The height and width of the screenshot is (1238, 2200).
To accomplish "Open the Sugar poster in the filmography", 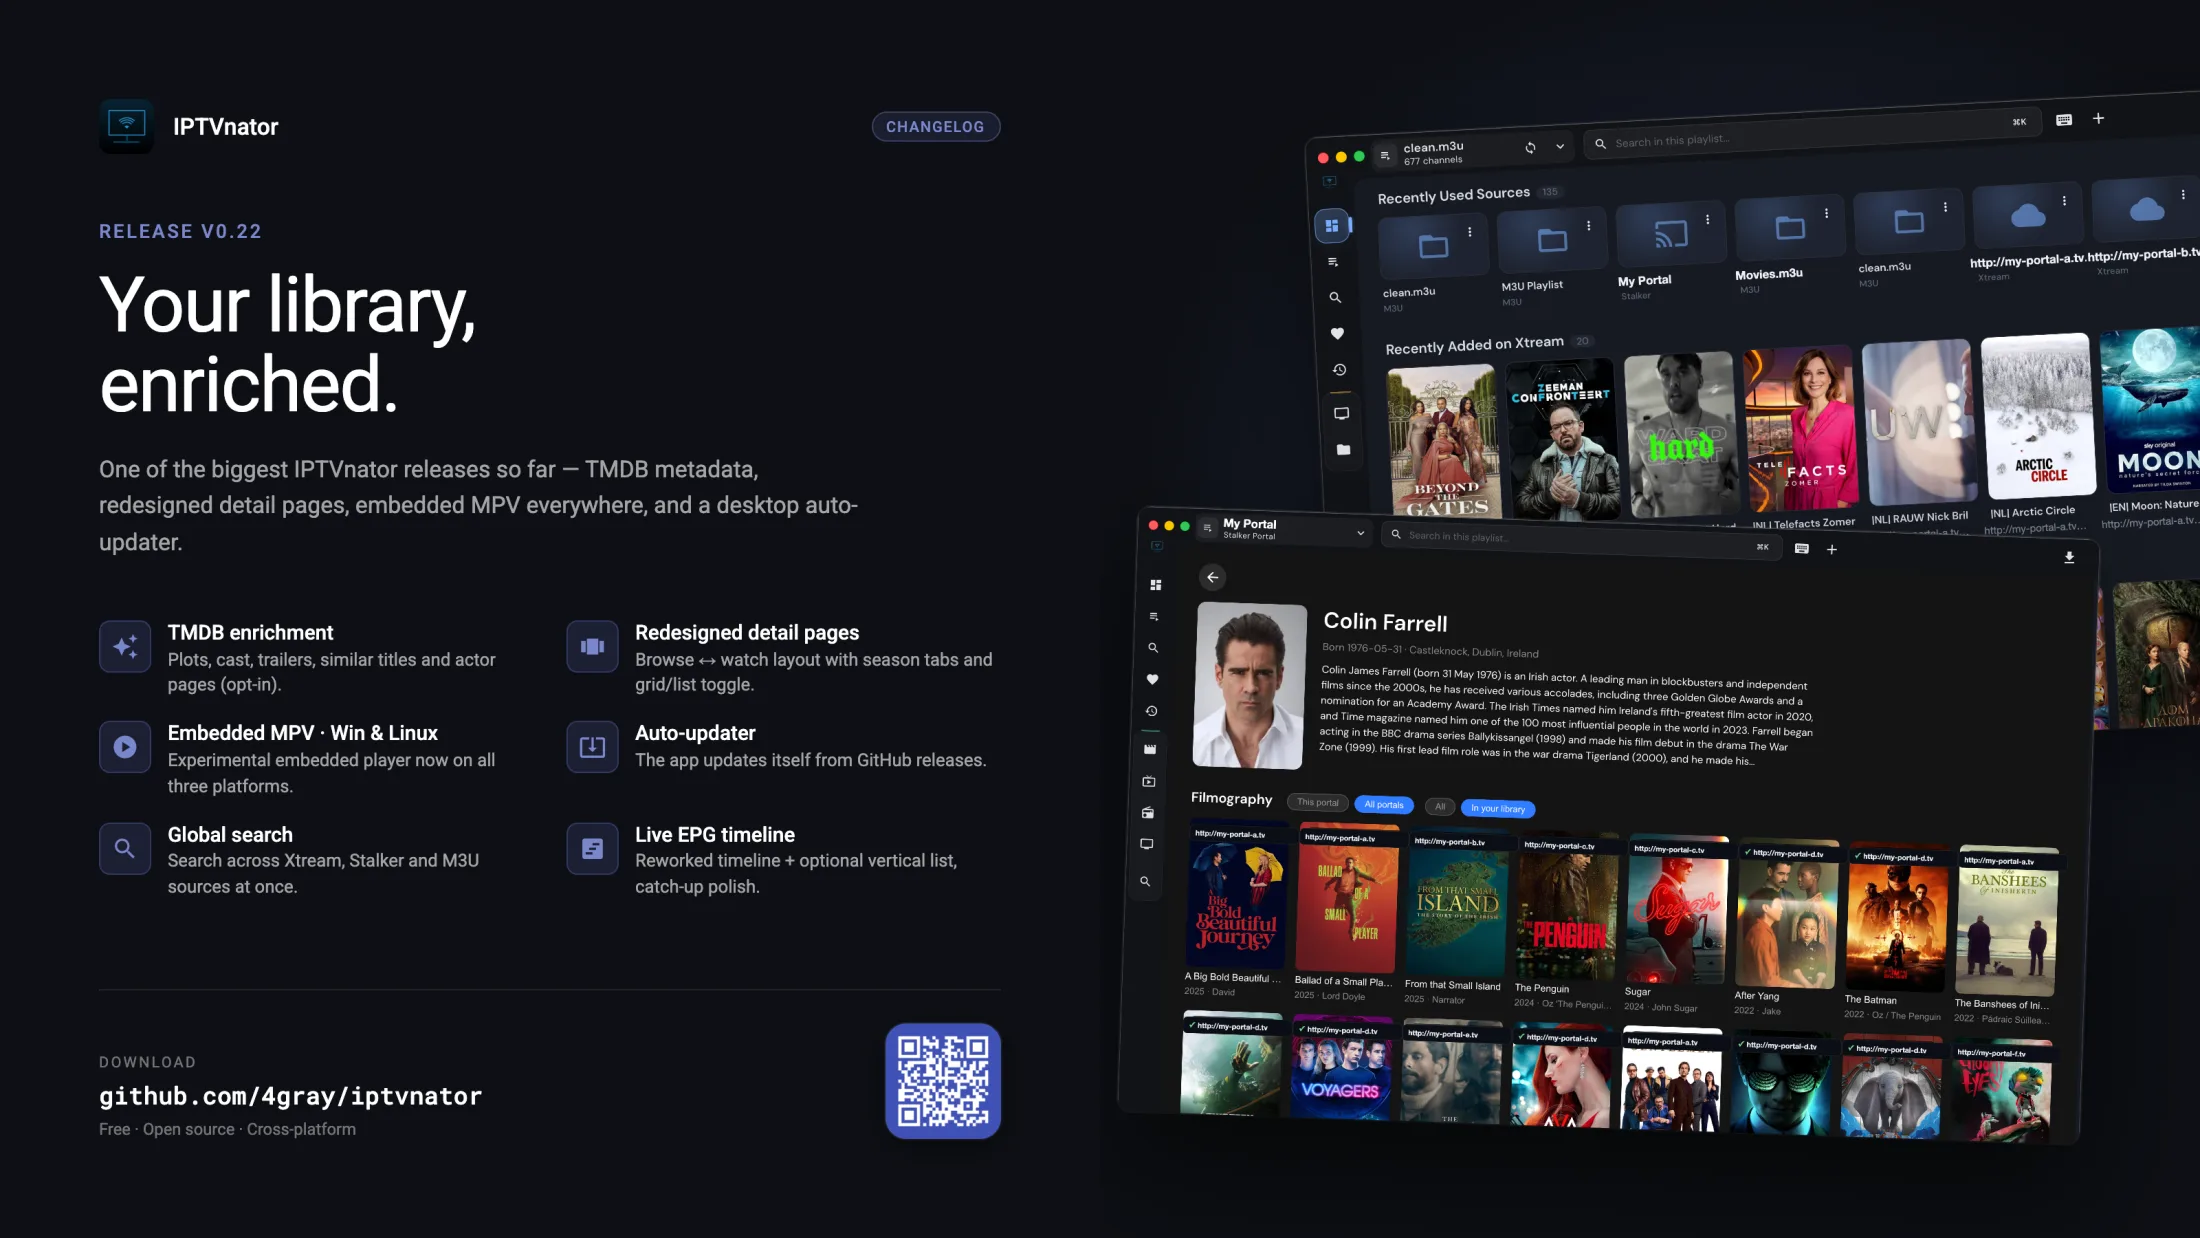I will pyautogui.click(x=1676, y=911).
